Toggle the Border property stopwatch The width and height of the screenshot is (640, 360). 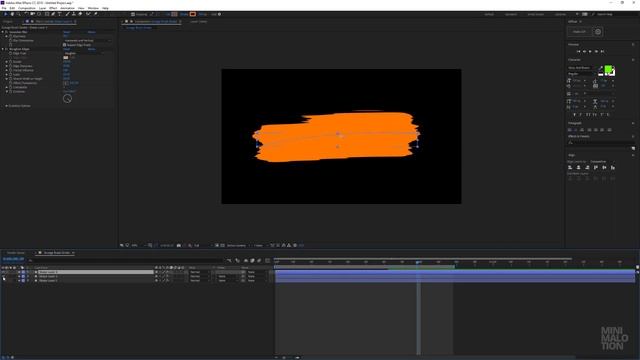click(11, 62)
